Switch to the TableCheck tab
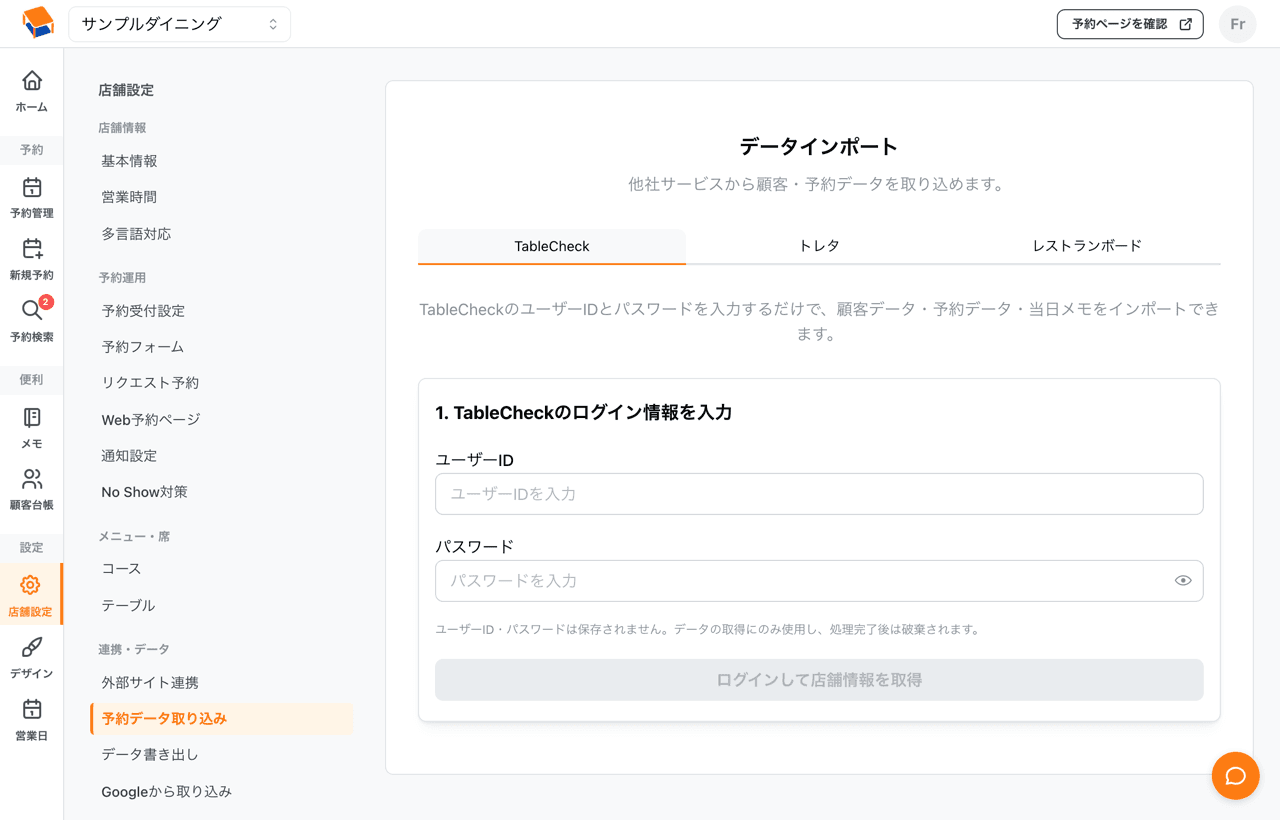The height and width of the screenshot is (820, 1280). (x=552, y=246)
